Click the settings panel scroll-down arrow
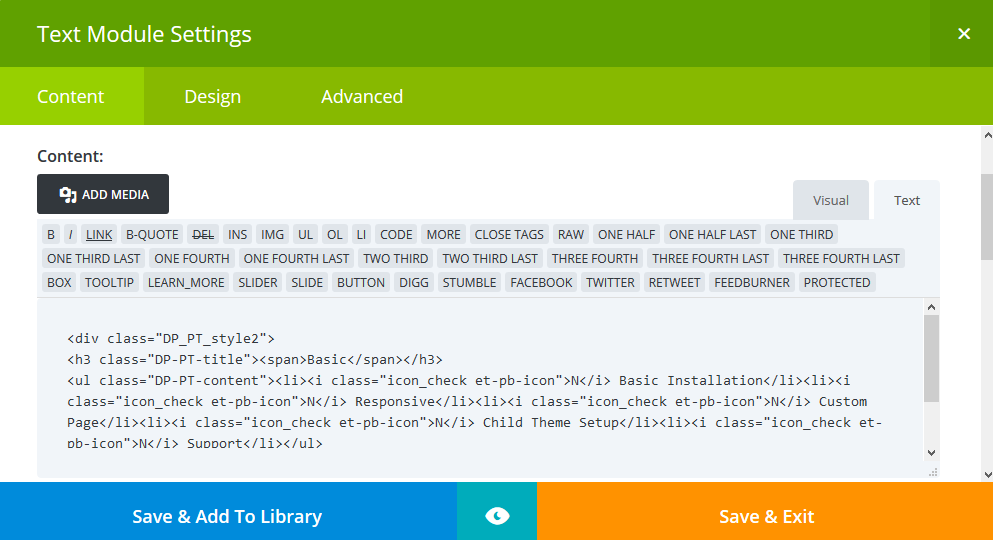 [x=987, y=474]
